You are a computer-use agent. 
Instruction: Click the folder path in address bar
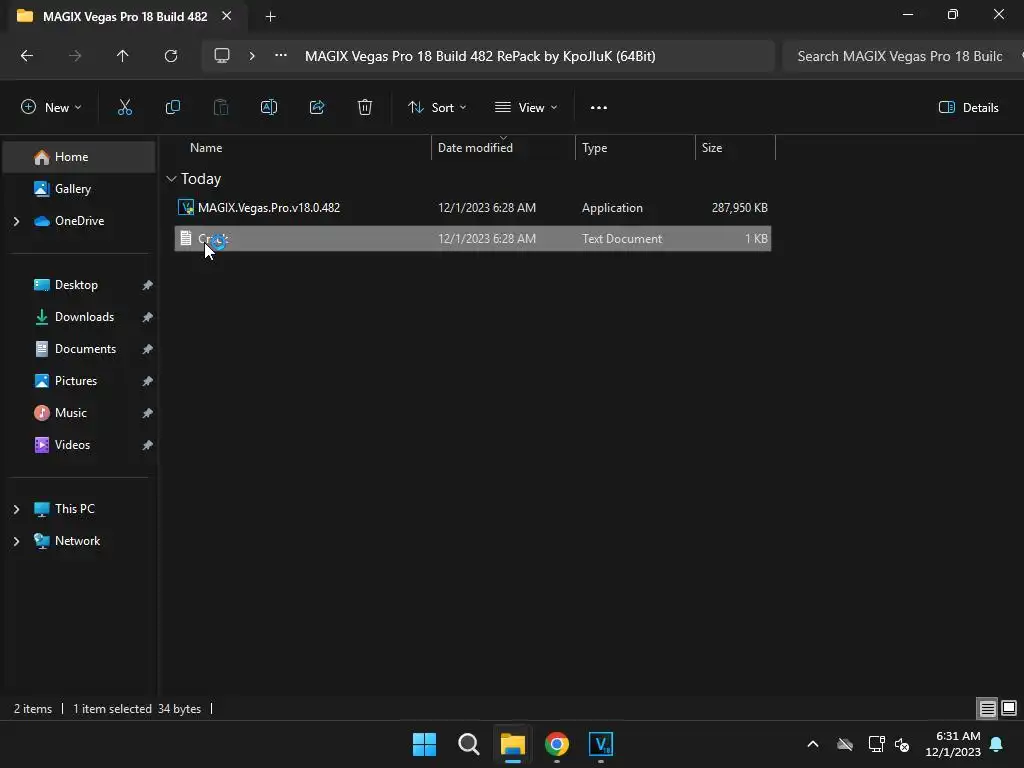coord(480,56)
